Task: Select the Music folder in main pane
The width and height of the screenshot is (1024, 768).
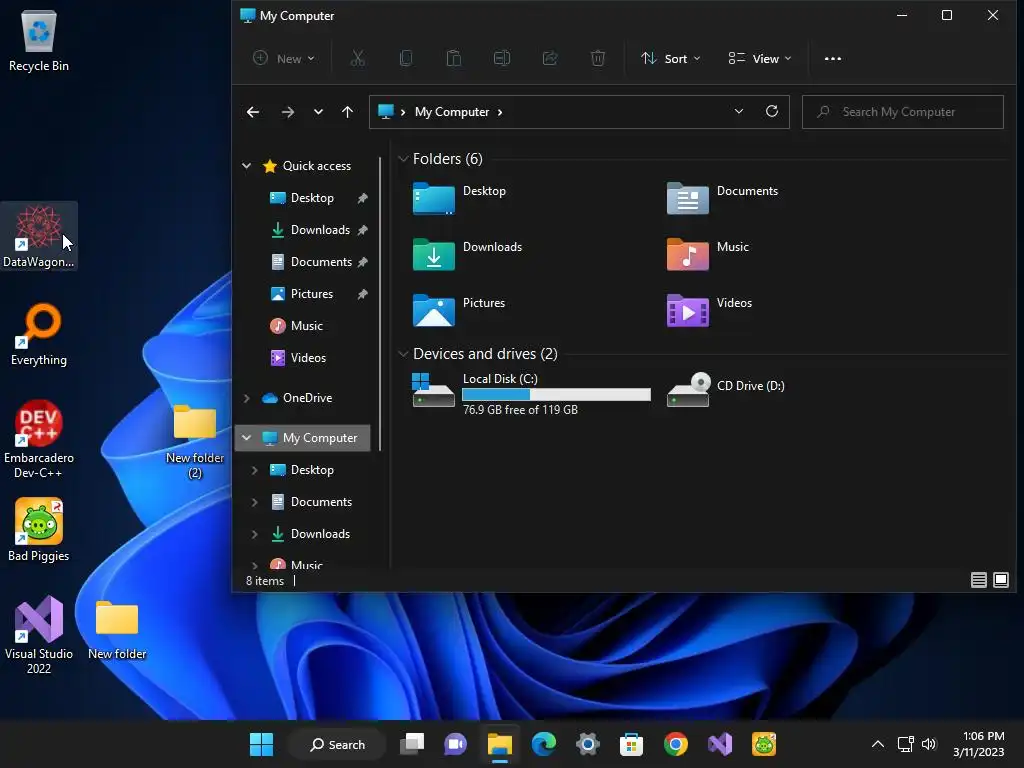Action: coord(708,255)
